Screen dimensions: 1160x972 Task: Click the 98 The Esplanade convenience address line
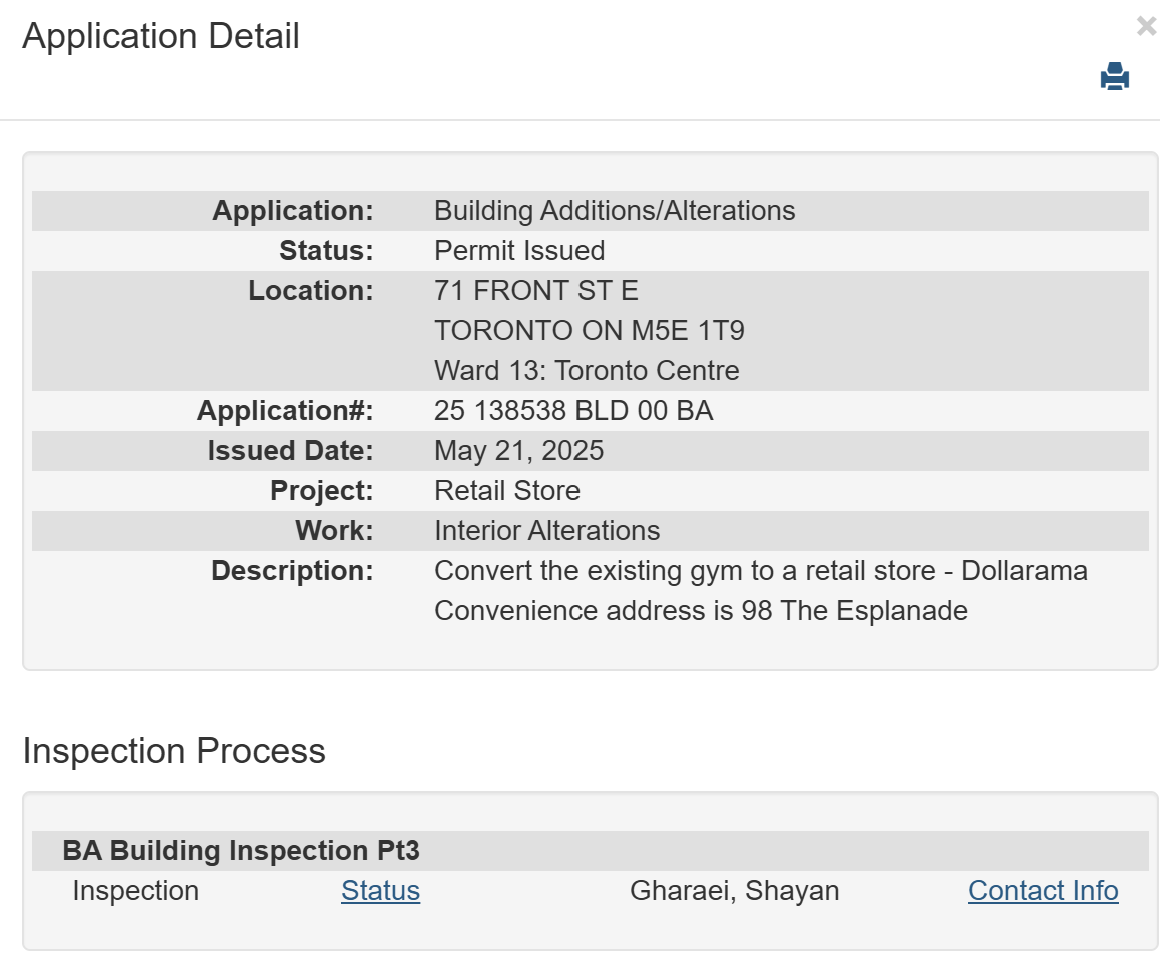pos(700,611)
